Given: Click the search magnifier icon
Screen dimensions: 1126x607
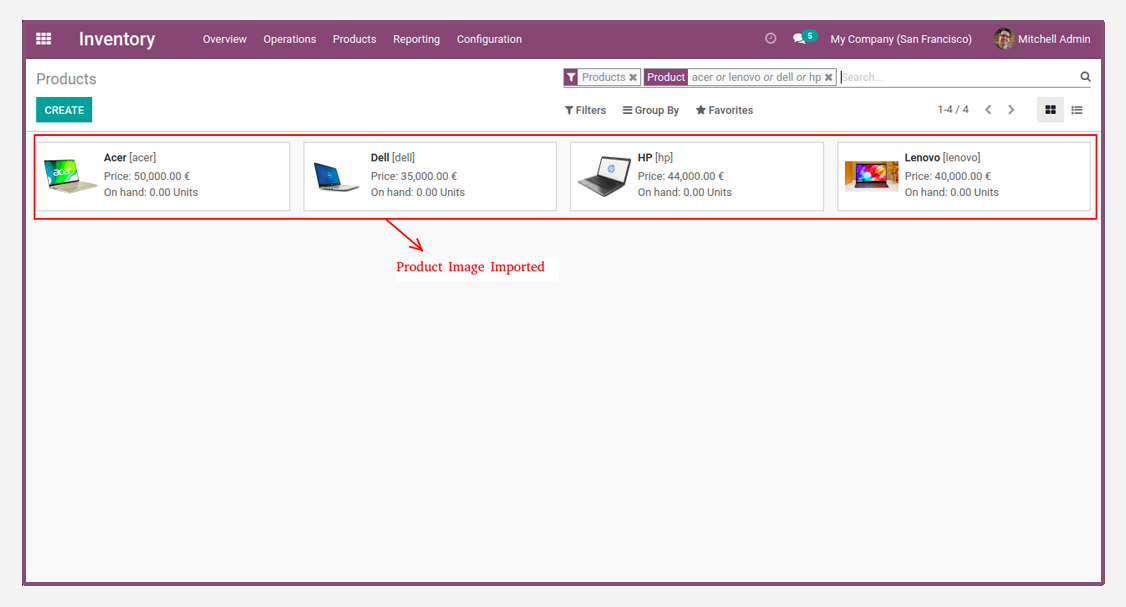Looking at the screenshot, I should [1085, 77].
